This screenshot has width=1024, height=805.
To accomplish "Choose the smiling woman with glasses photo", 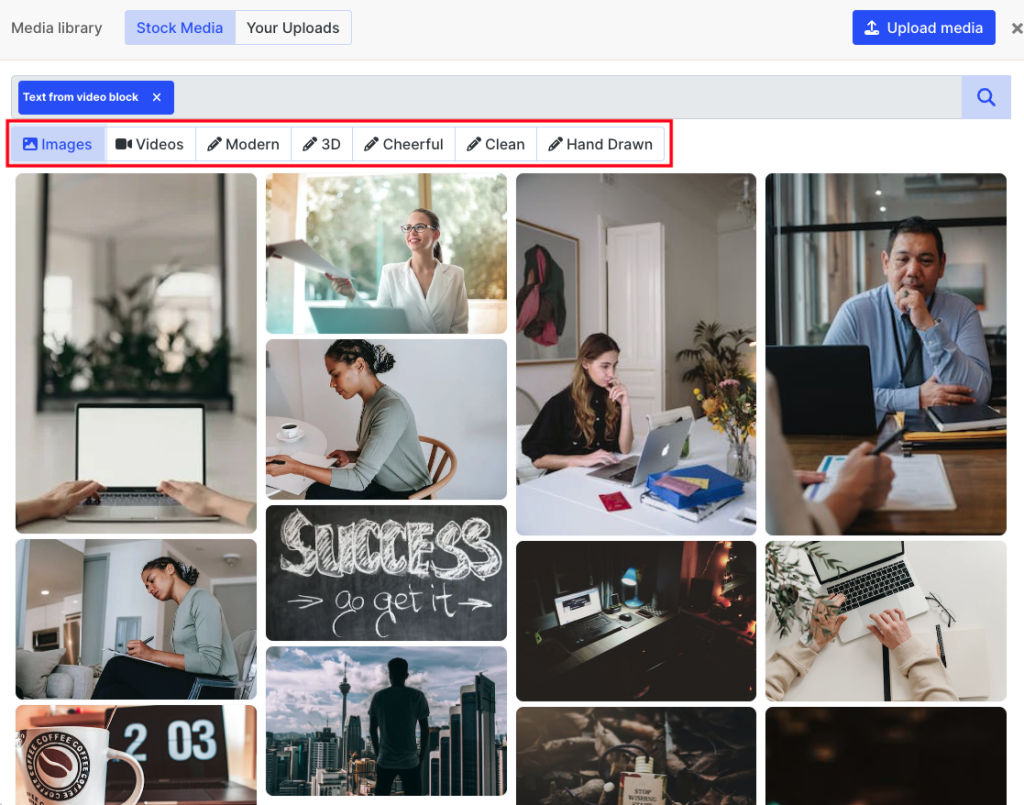I will click(386, 253).
